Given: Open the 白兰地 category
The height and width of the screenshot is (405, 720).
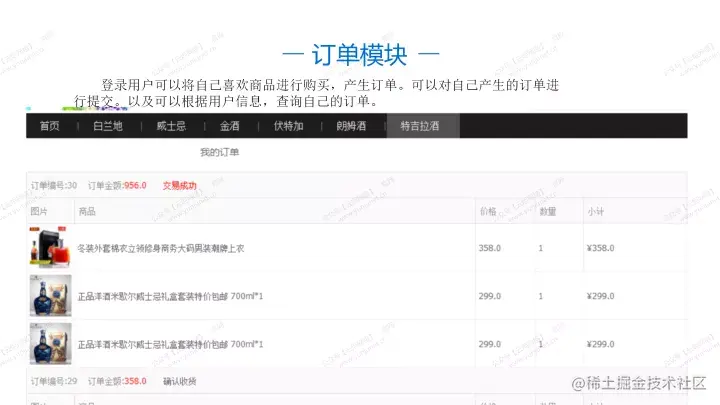Looking at the screenshot, I should click(x=108, y=126).
